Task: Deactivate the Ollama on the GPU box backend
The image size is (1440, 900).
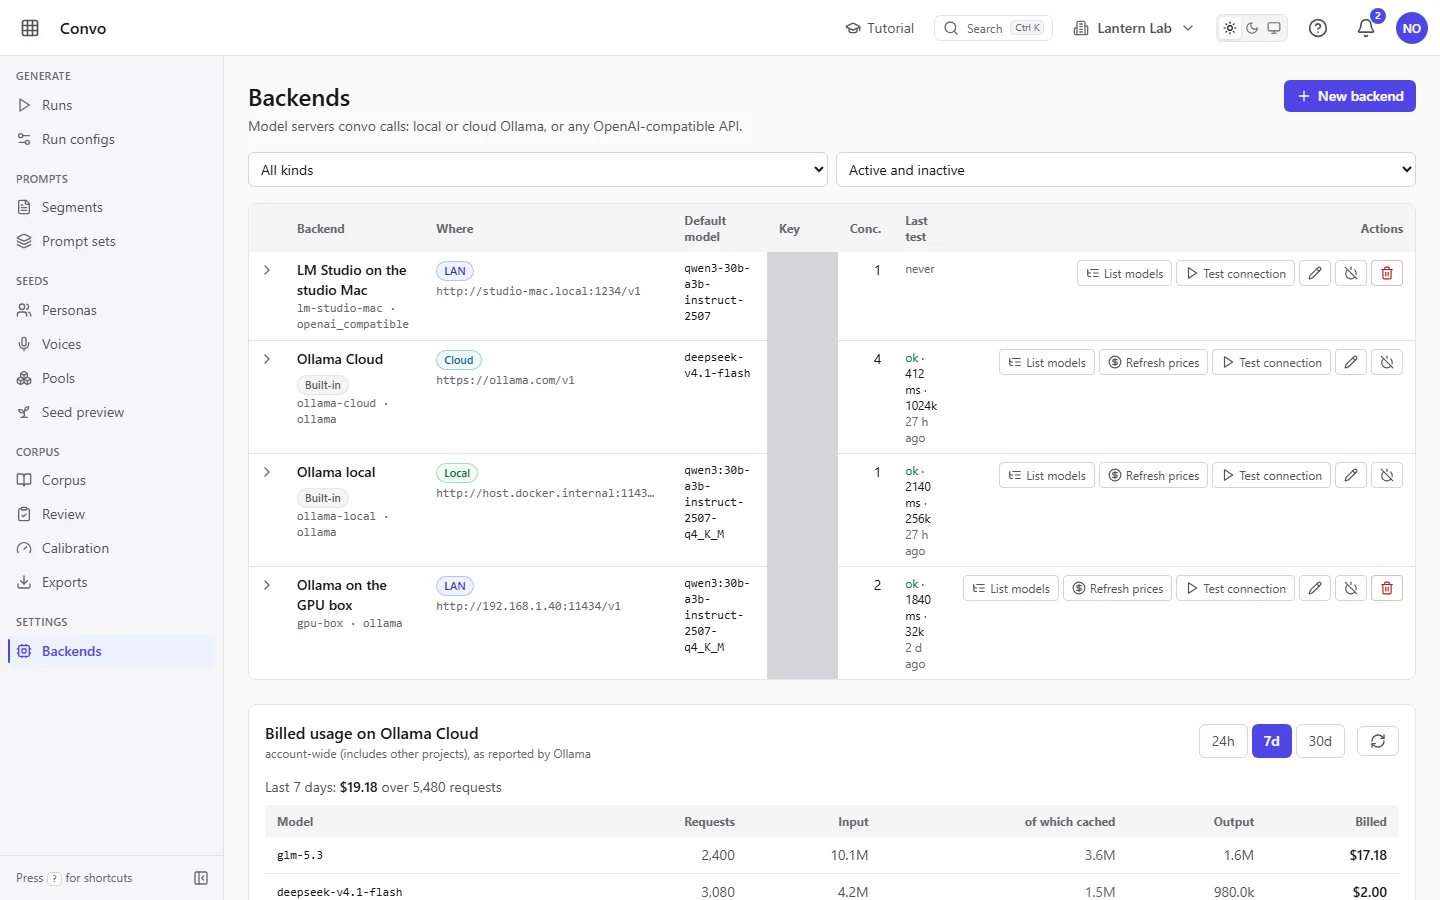Action: 1351,588
